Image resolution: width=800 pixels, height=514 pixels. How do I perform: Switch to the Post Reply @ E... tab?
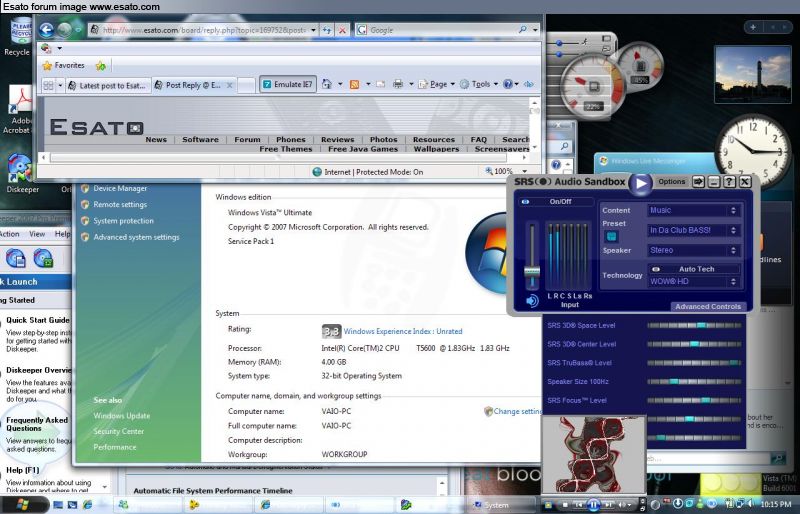coord(195,85)
